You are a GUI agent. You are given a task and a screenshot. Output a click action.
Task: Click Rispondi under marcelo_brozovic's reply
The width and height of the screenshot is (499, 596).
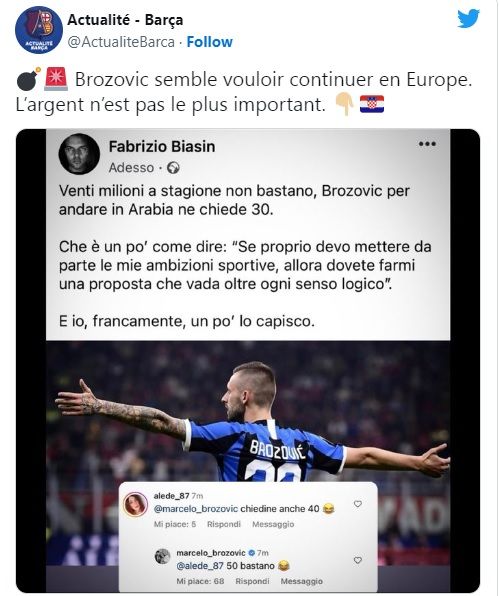(x=252, y=581)
